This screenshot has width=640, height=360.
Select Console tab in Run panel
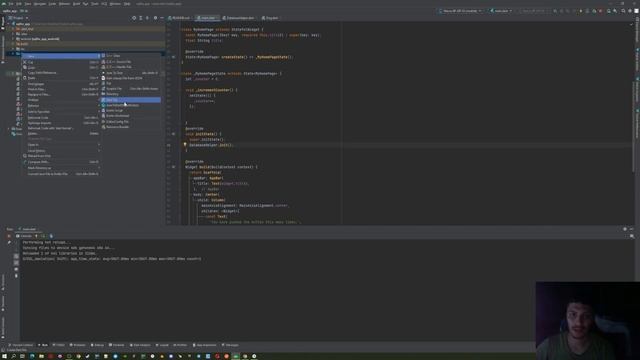tap(24, 236)
